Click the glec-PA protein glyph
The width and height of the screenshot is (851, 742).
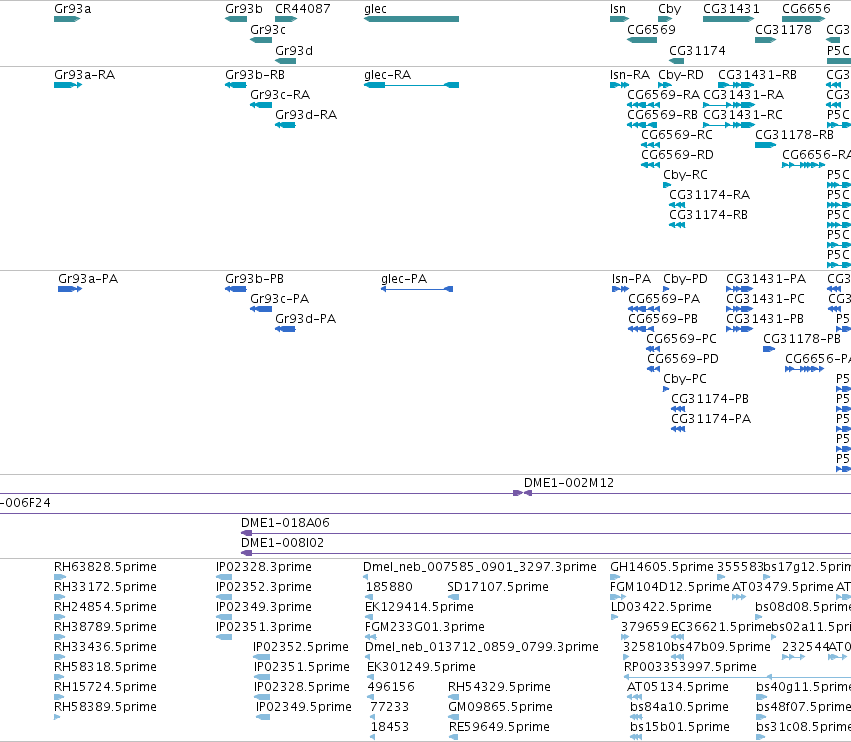tap(417, 289)
